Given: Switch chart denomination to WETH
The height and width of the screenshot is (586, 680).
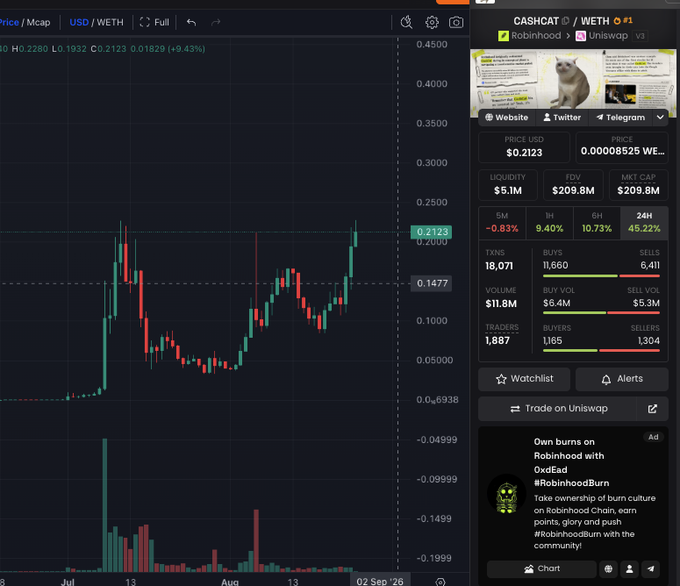Looking at the screenshot, I should (x=110, y=22).
